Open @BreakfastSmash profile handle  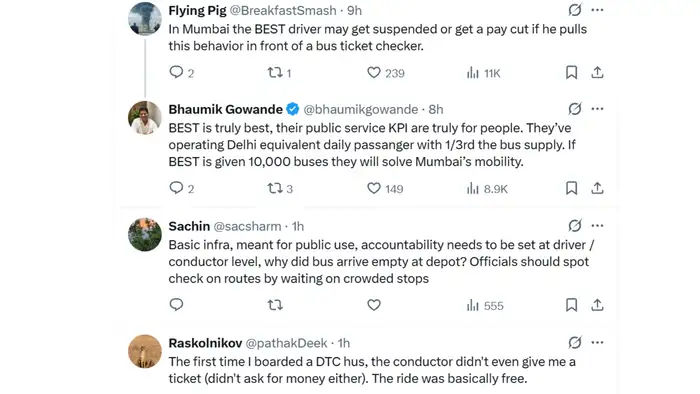[x=283, y=10]
